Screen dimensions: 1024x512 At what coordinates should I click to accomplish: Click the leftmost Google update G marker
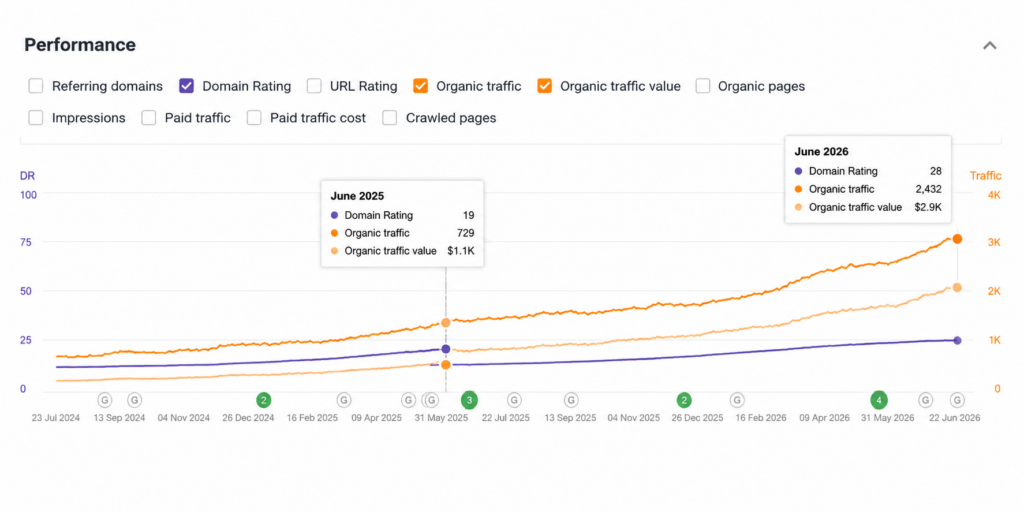pos(105,400)
